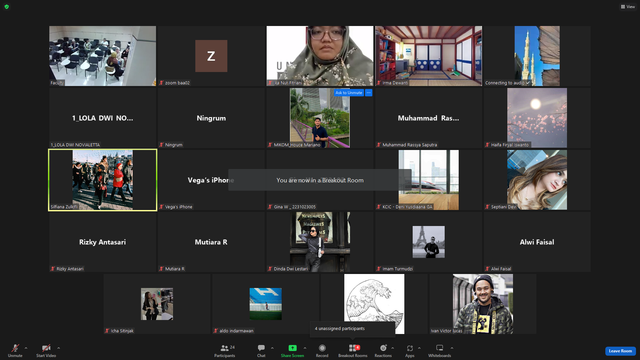Expand the arrow beside Reactions
The height and width of the screenshot is (360, 640).
point(393,348)
